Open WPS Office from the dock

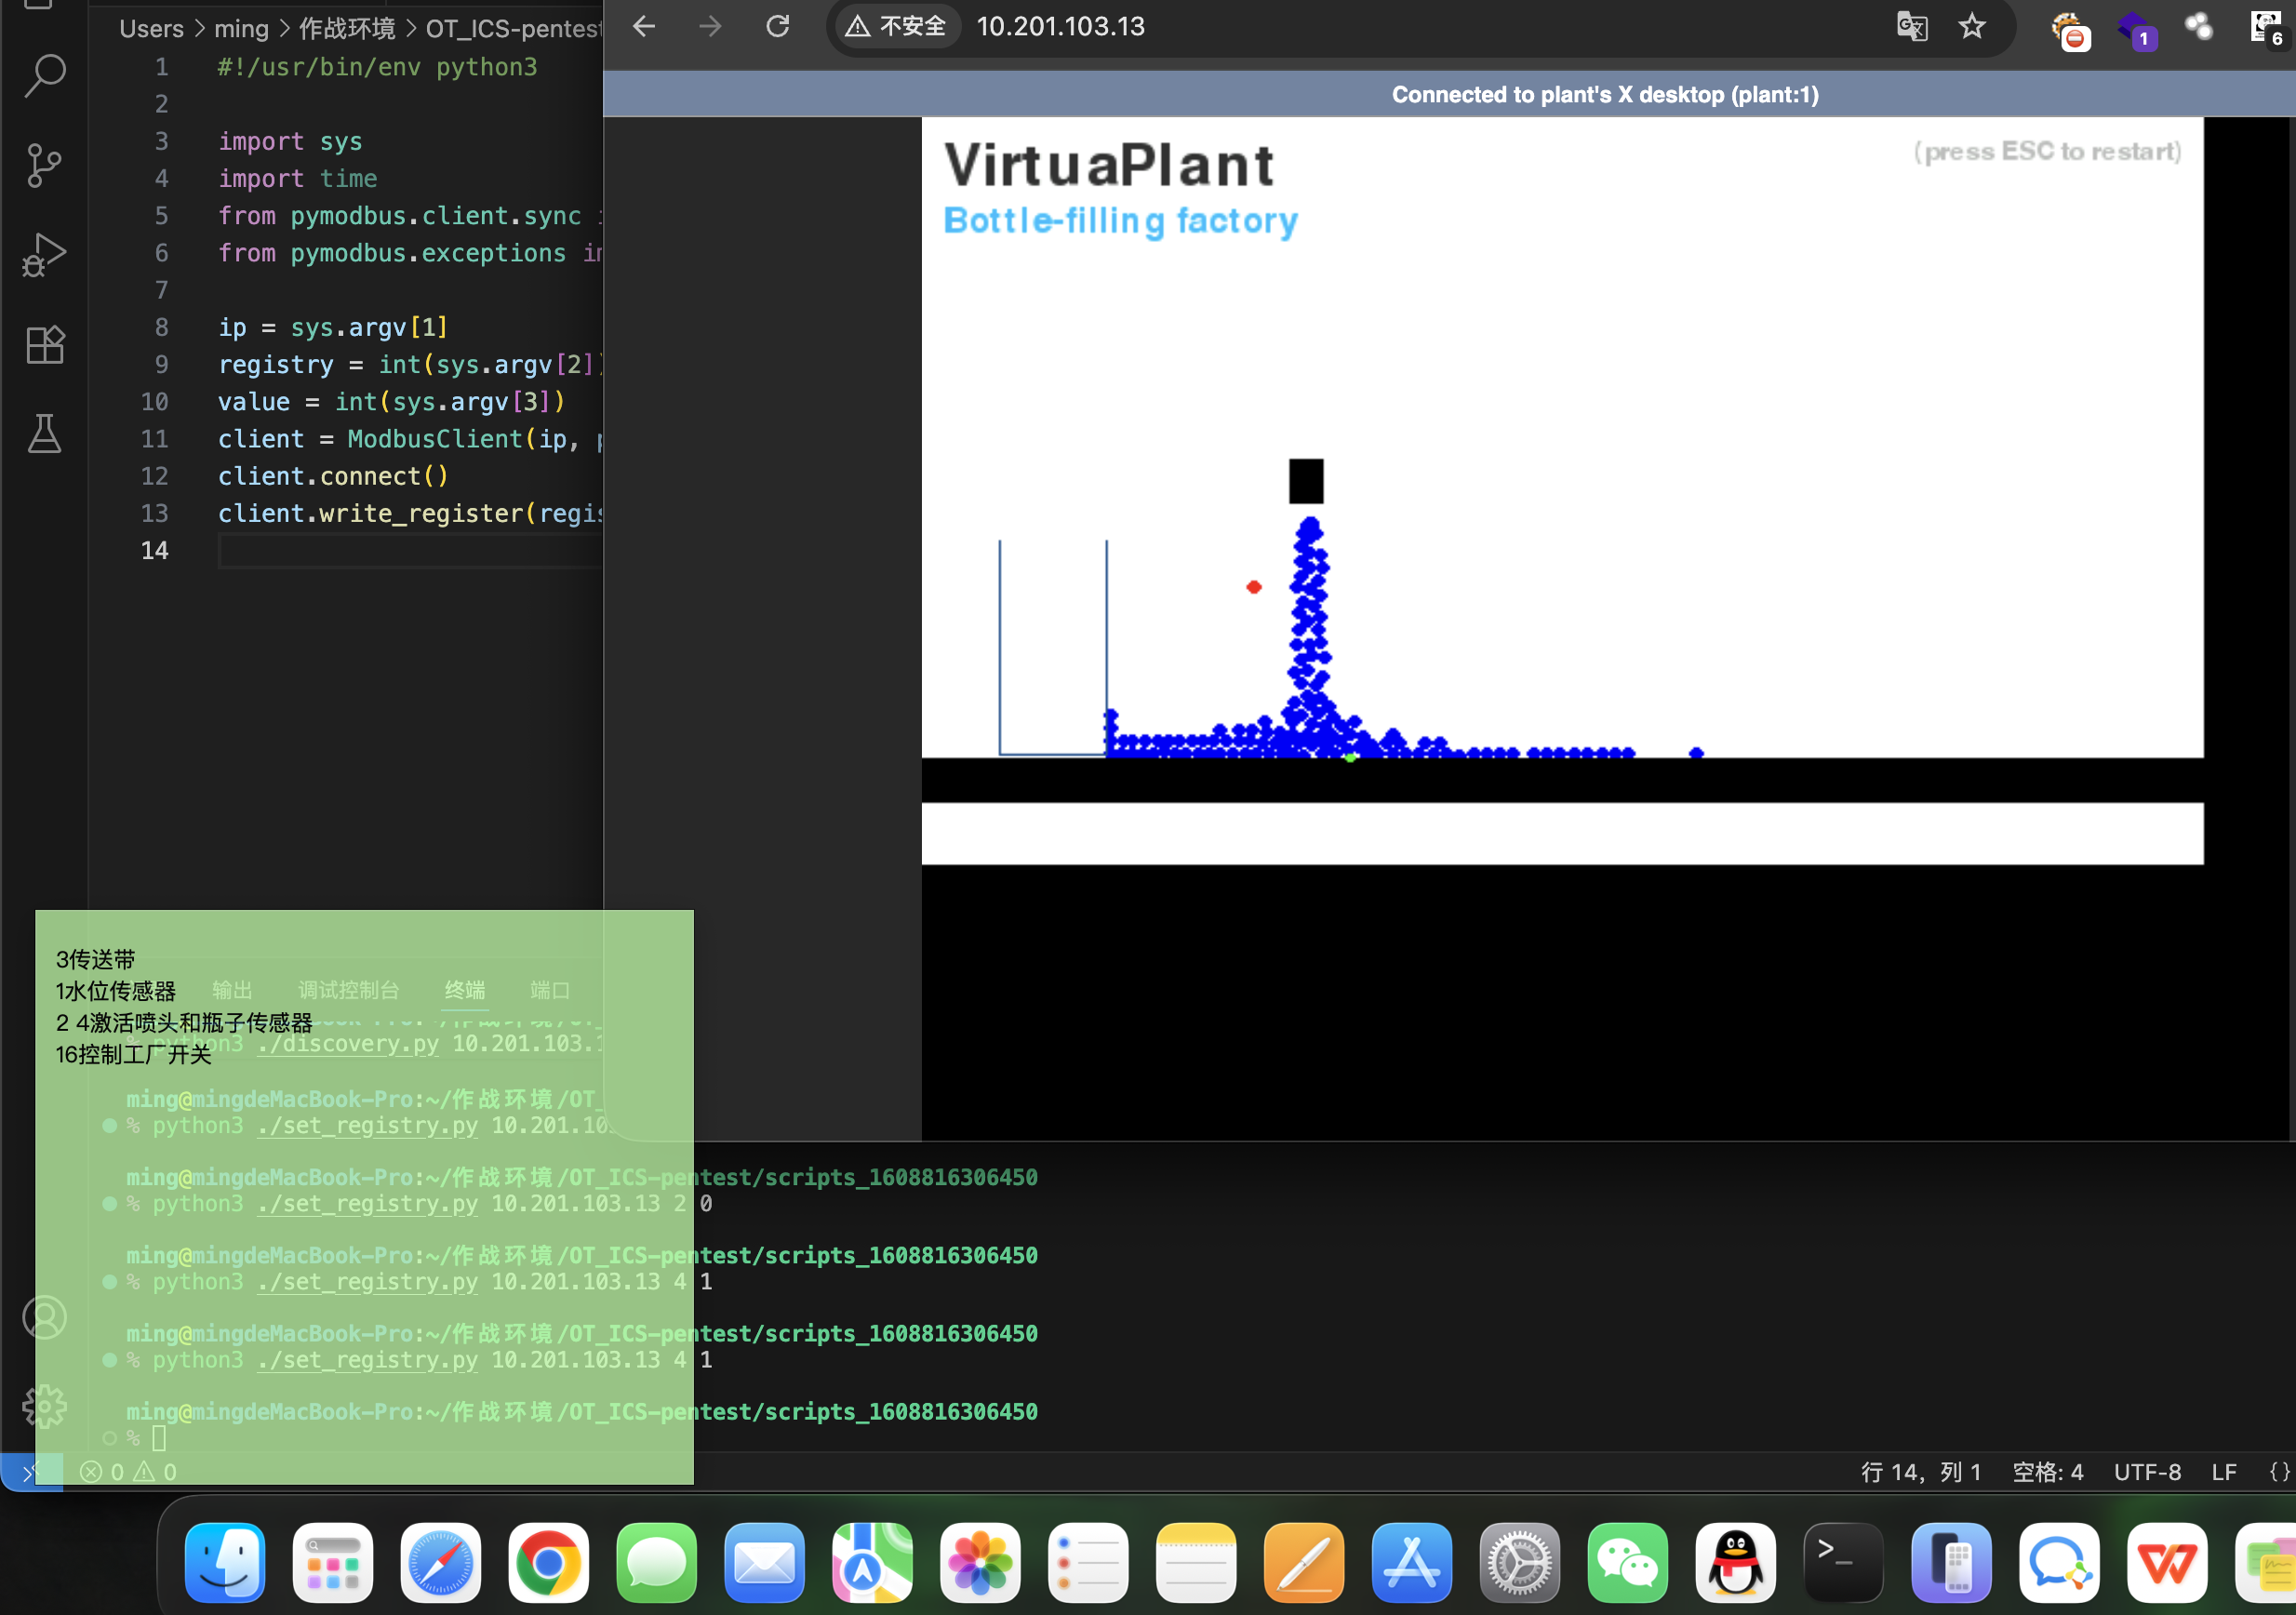pos(2167,1562)
